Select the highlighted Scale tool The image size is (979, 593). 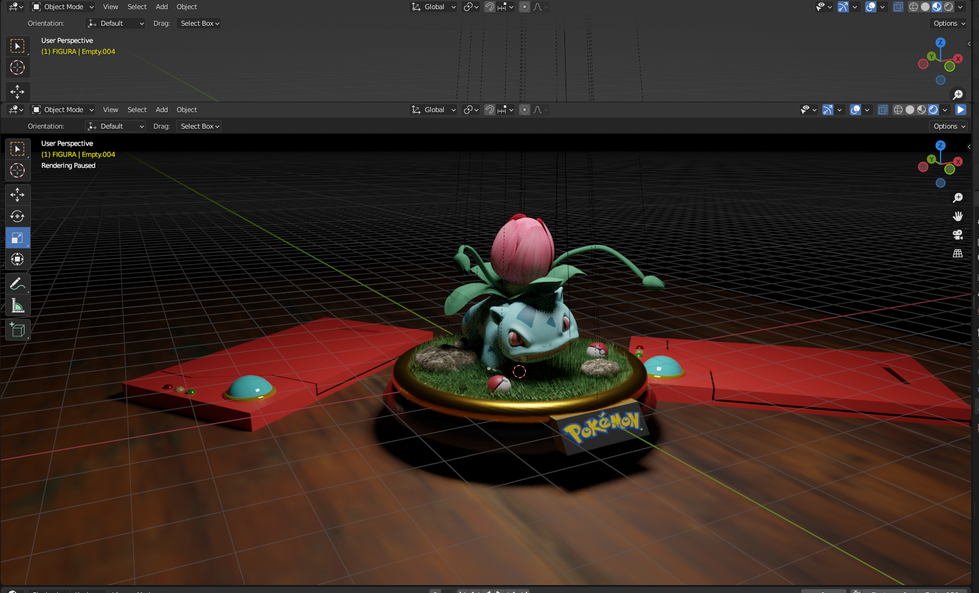(x=17, y=238)
